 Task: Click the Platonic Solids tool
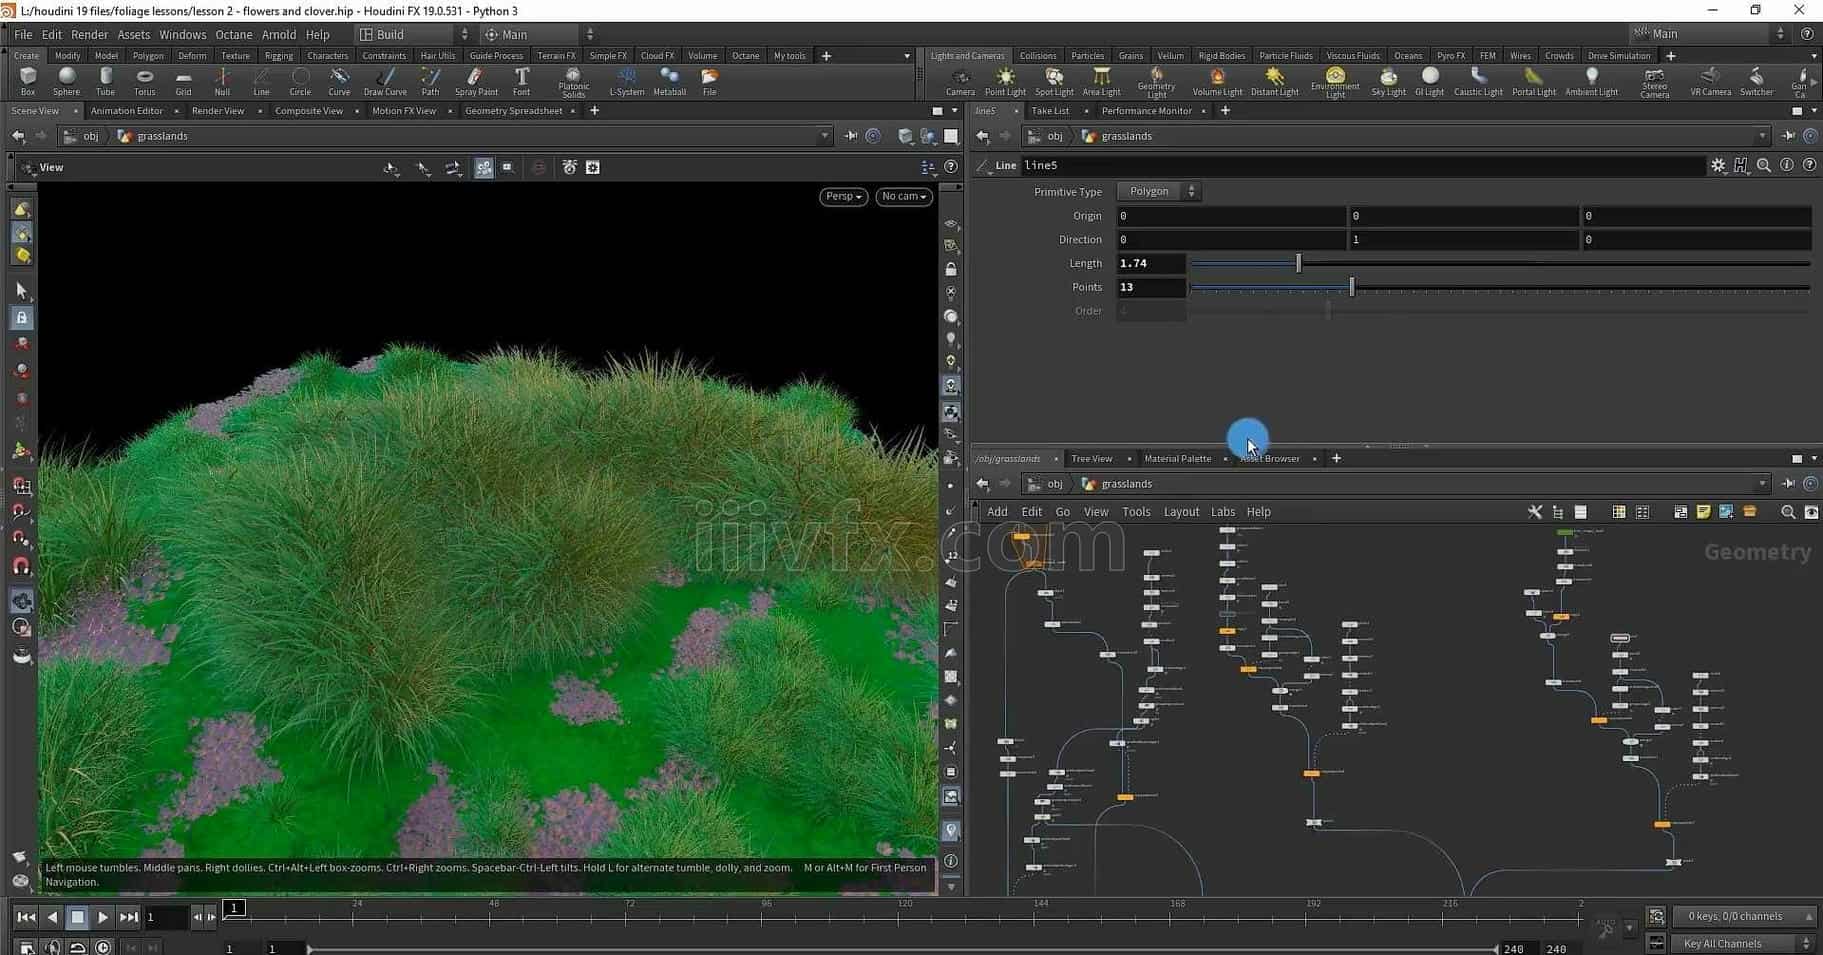[573, 81]
